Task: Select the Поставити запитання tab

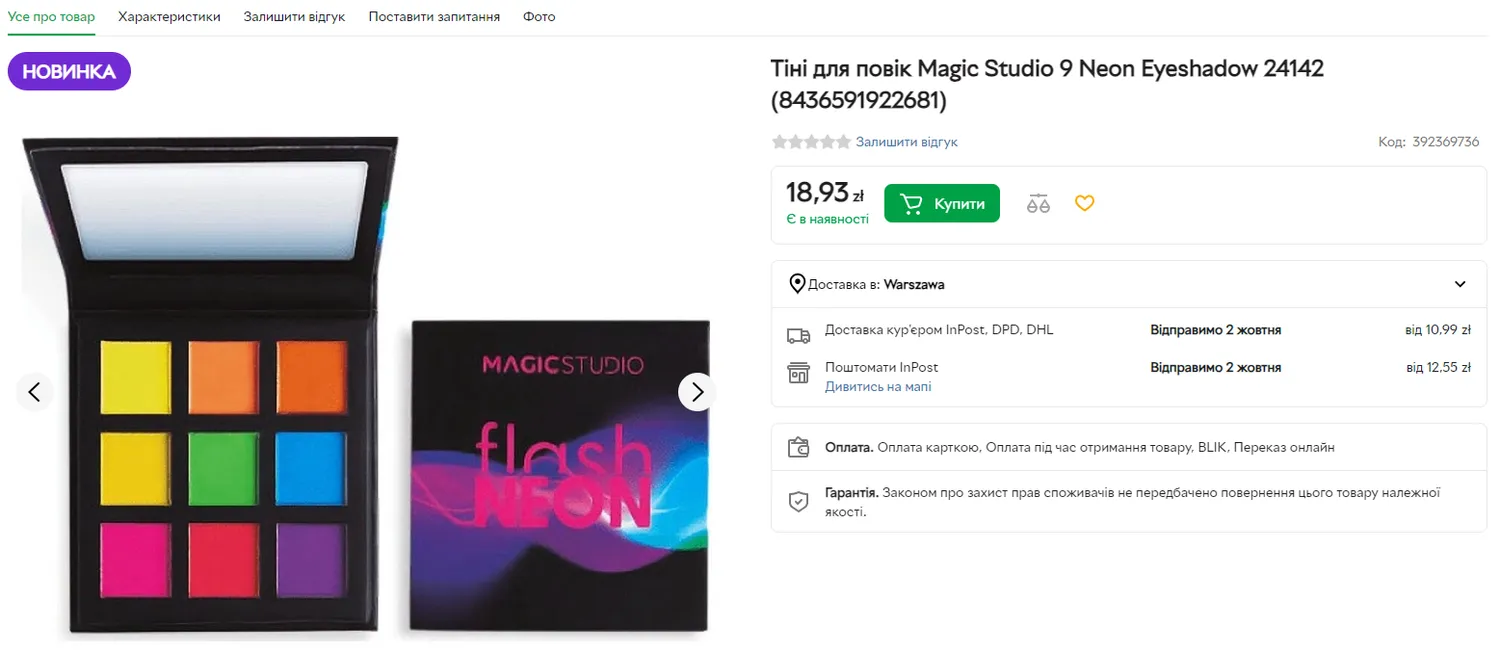Action: click(434, 17)
